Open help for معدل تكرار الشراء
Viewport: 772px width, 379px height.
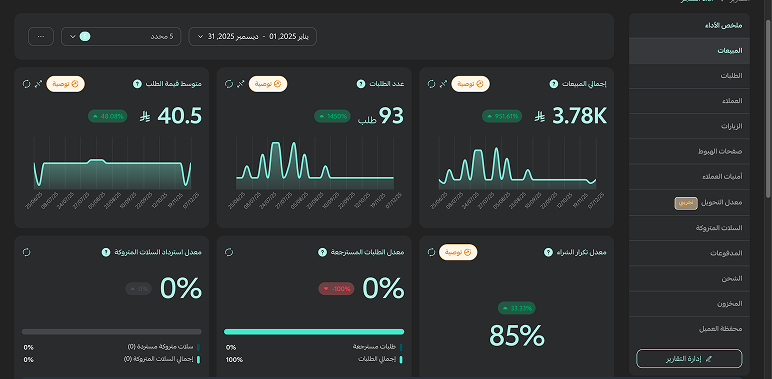(x=548, y=253)
